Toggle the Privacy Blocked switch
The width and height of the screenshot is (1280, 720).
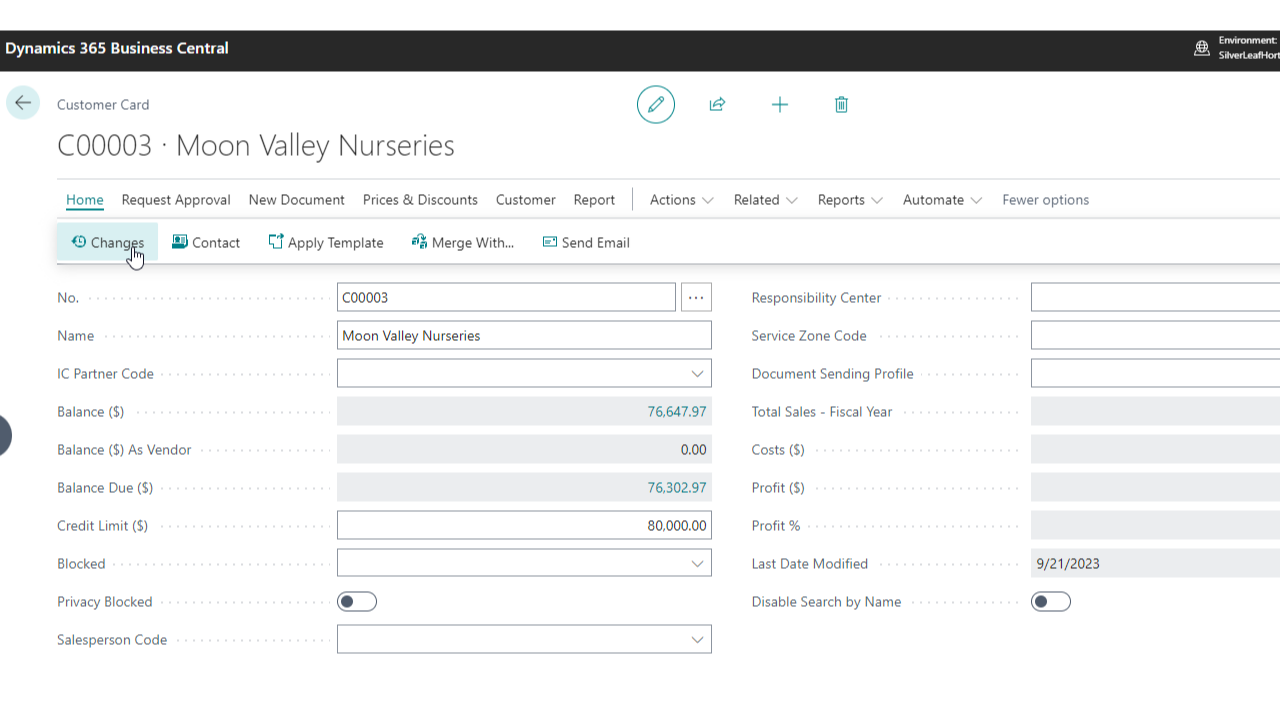pos(357,601)
